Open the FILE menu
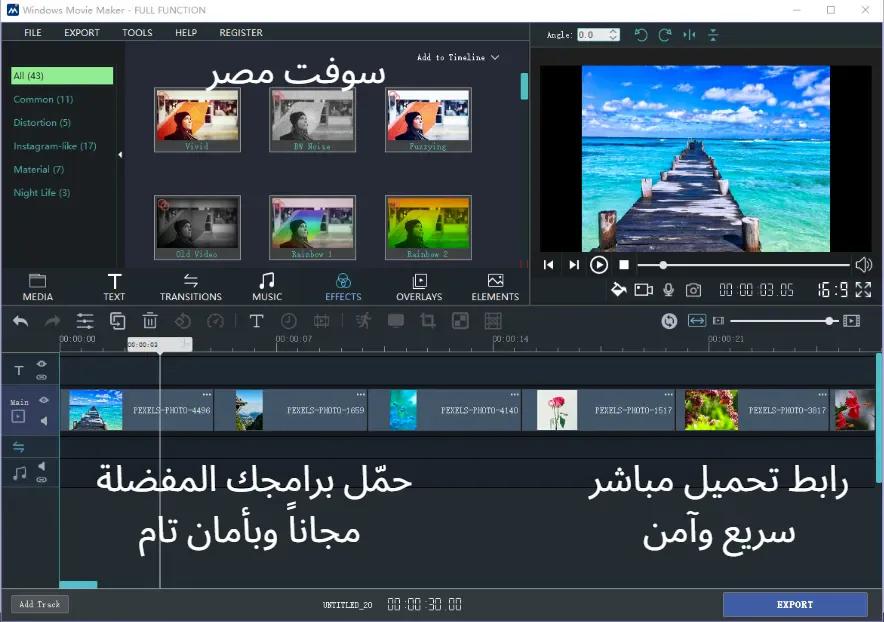 click(33, 33)
